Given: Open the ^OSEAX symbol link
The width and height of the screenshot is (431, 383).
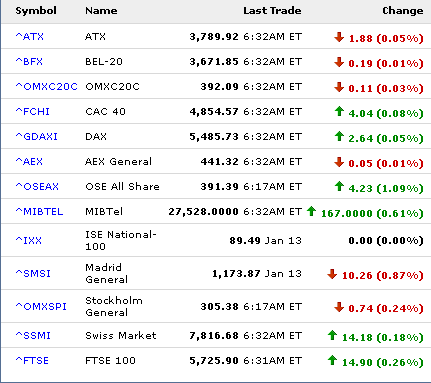Looking at the screenshot, I should click(37, 186).
